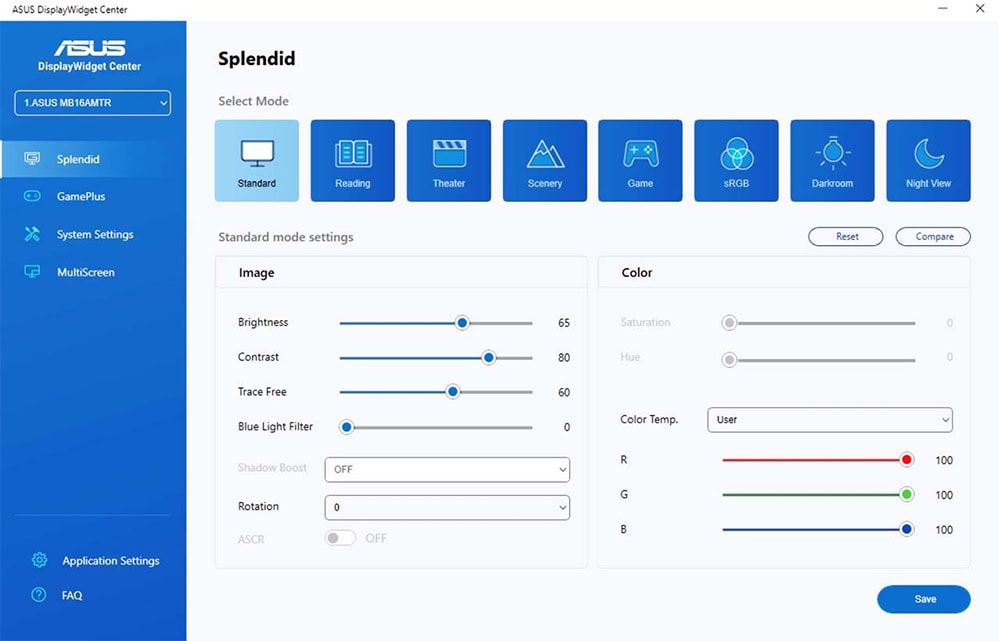Minimize the DisplayWidget Center window
1000x641 pixels.
943,9
